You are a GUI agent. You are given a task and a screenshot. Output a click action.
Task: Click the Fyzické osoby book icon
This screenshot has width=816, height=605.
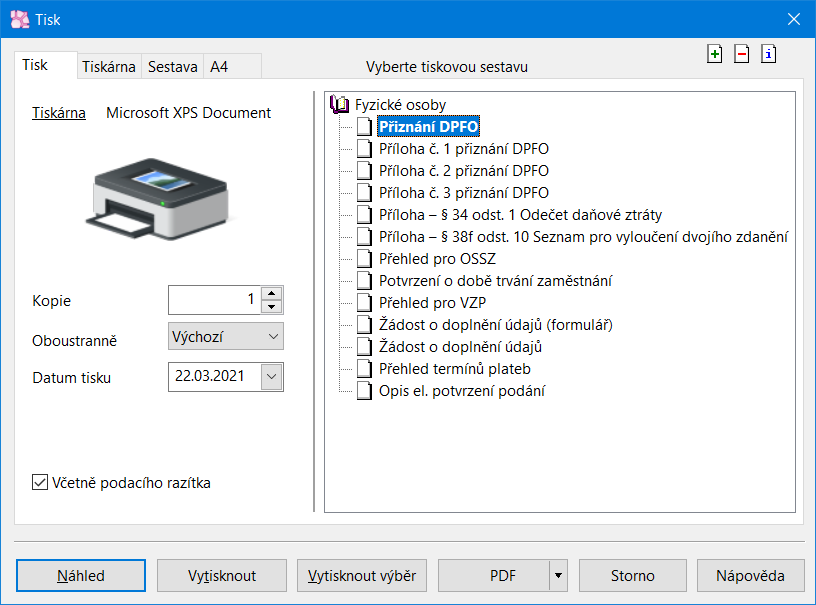[x=340, y=105]
